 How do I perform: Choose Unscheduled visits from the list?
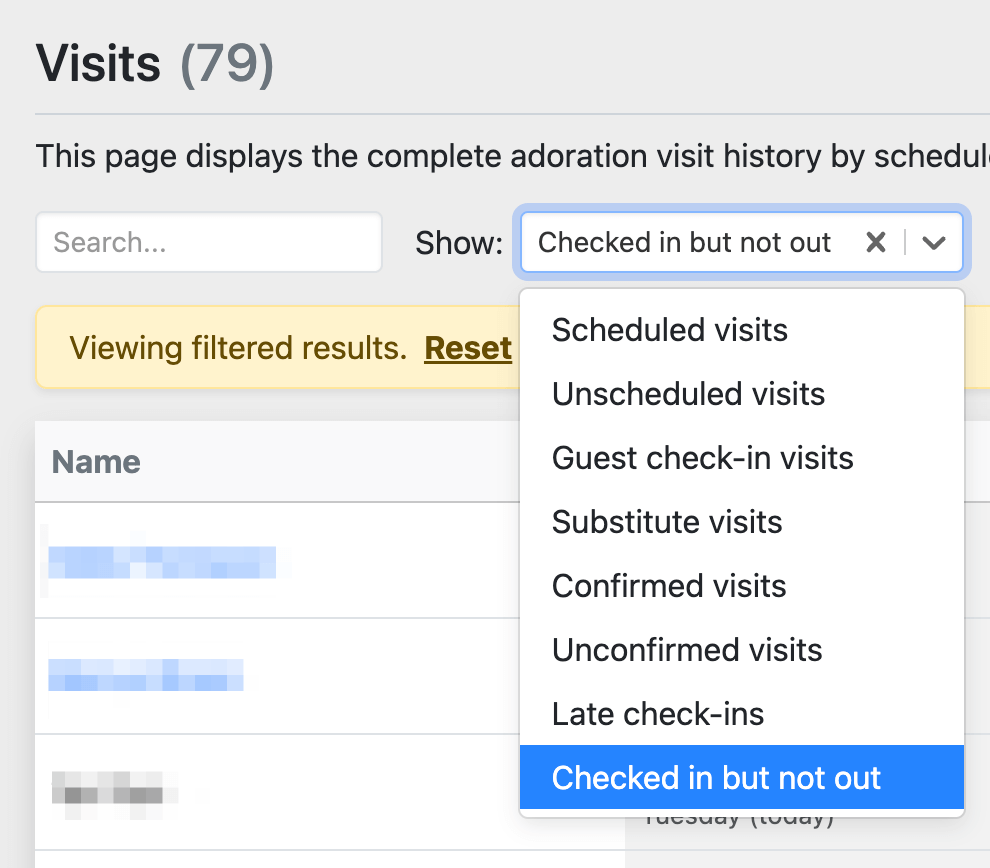coord(688,394)
